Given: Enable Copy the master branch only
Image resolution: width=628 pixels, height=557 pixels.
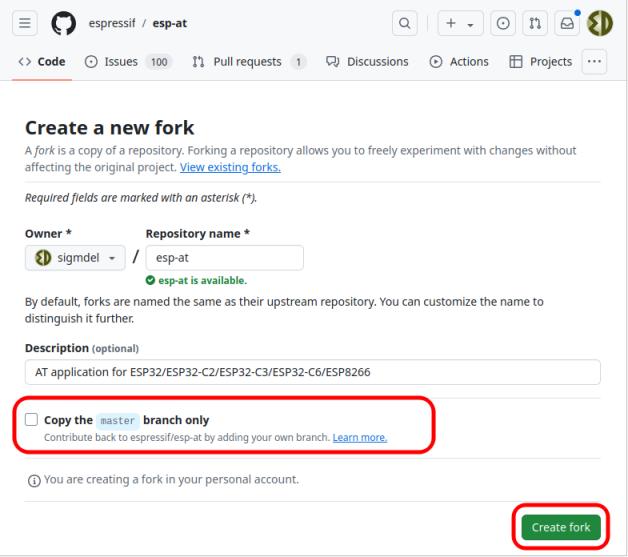Looking at the screenshot, I should point(32,420).
